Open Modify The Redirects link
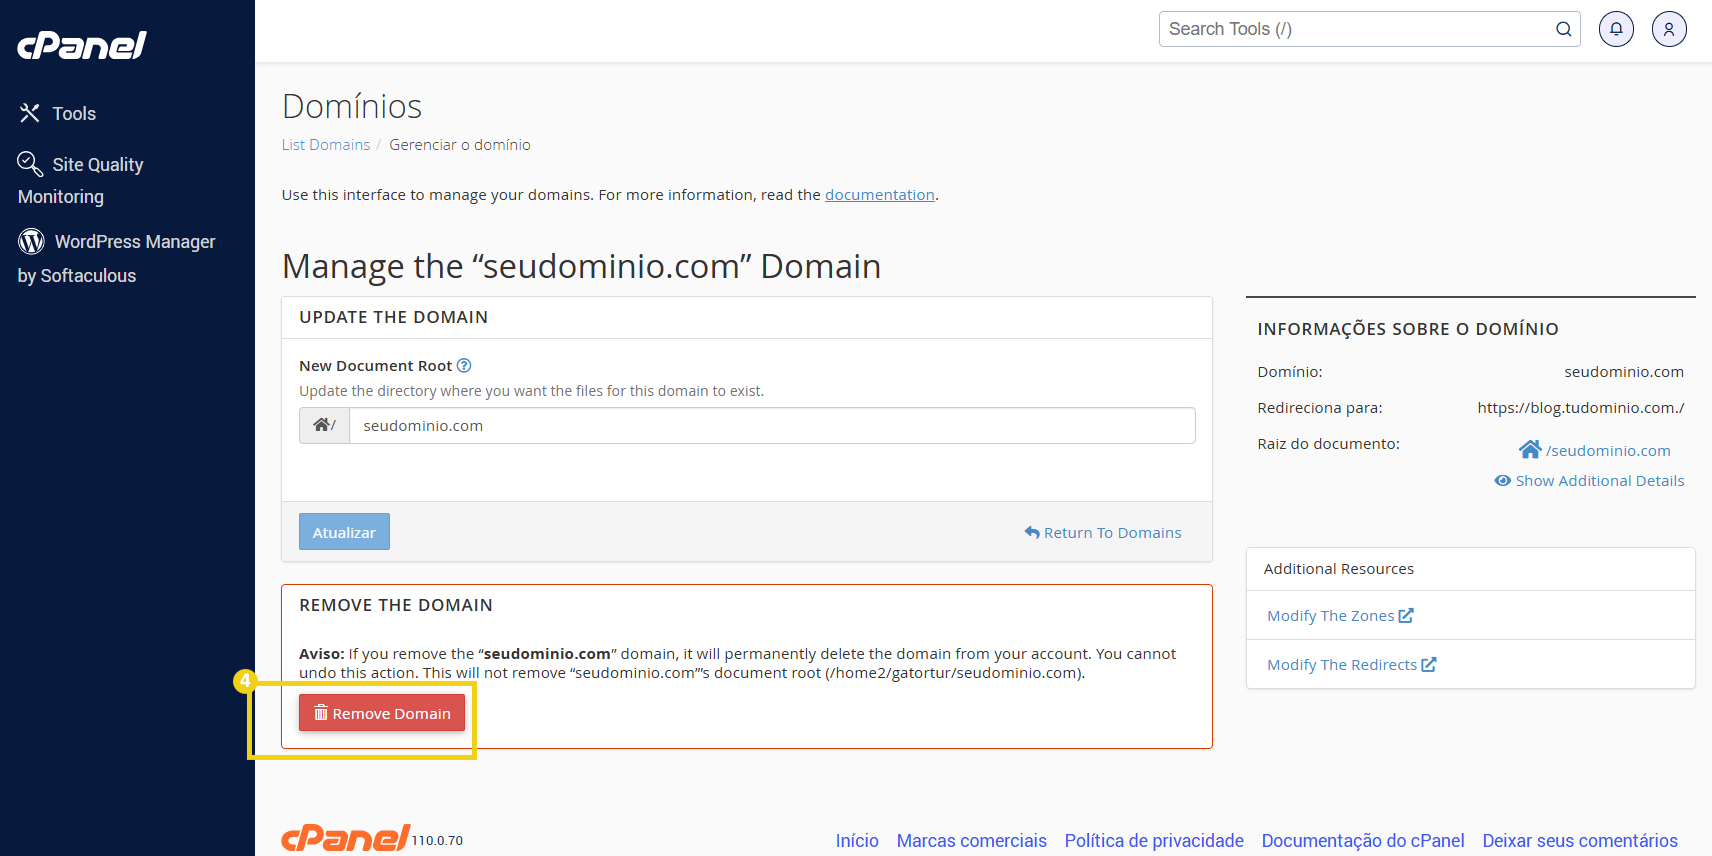The height and width of the screenshot is (856, 1712). coord(1342,665)
